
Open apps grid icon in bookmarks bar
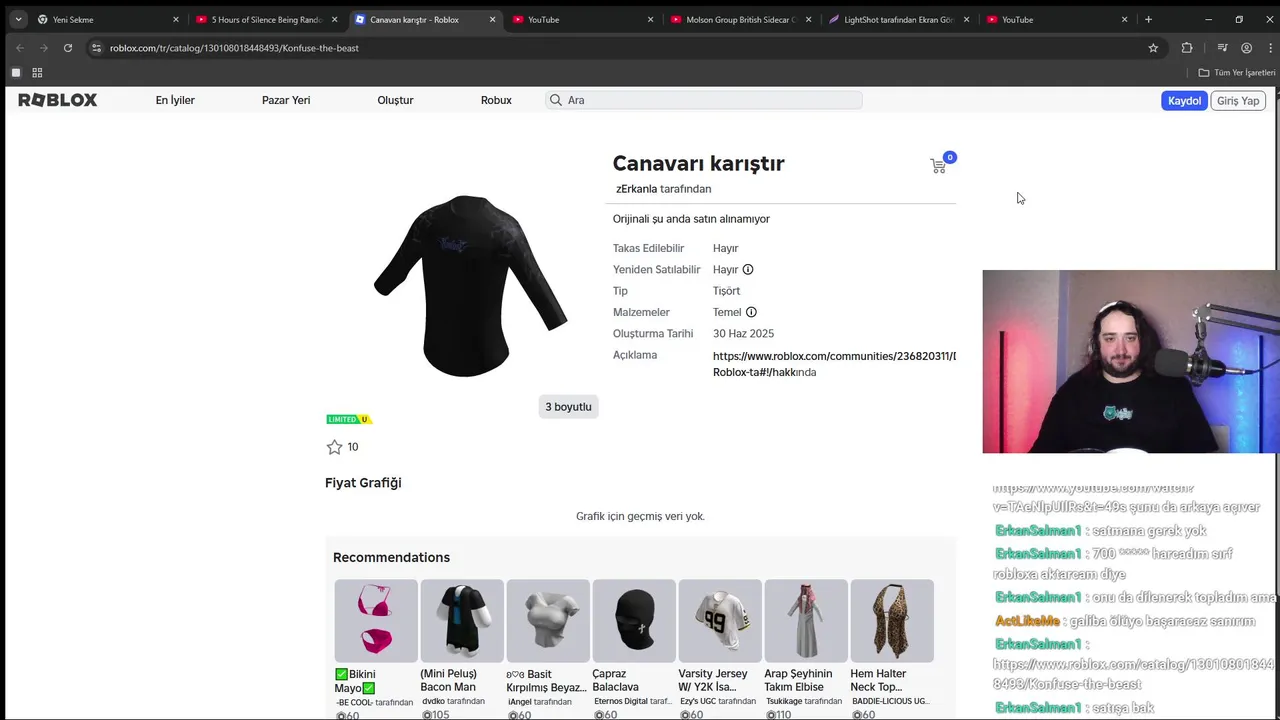pos(37,73)
